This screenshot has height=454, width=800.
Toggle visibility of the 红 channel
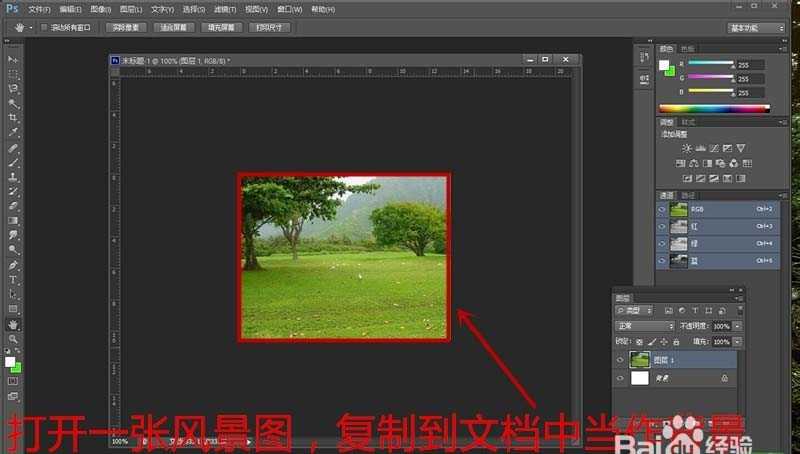tap(662, 227)
